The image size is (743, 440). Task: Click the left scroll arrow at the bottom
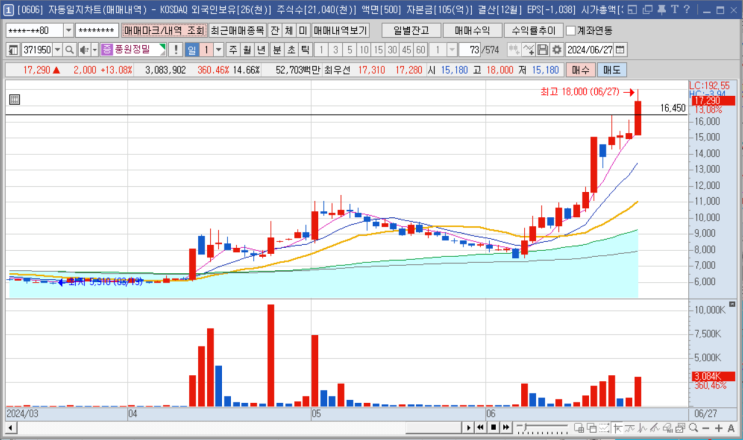pos(11,428)
